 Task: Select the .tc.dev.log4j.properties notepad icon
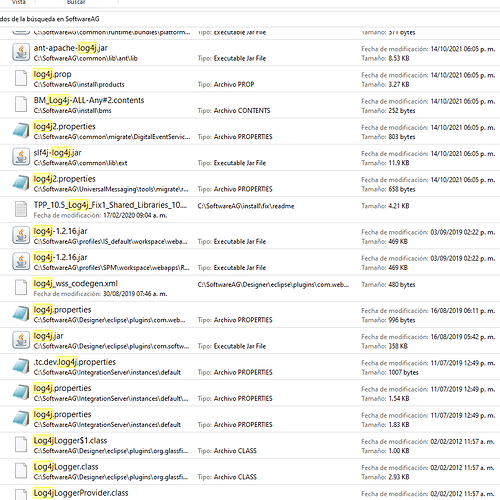pos(21,367)
